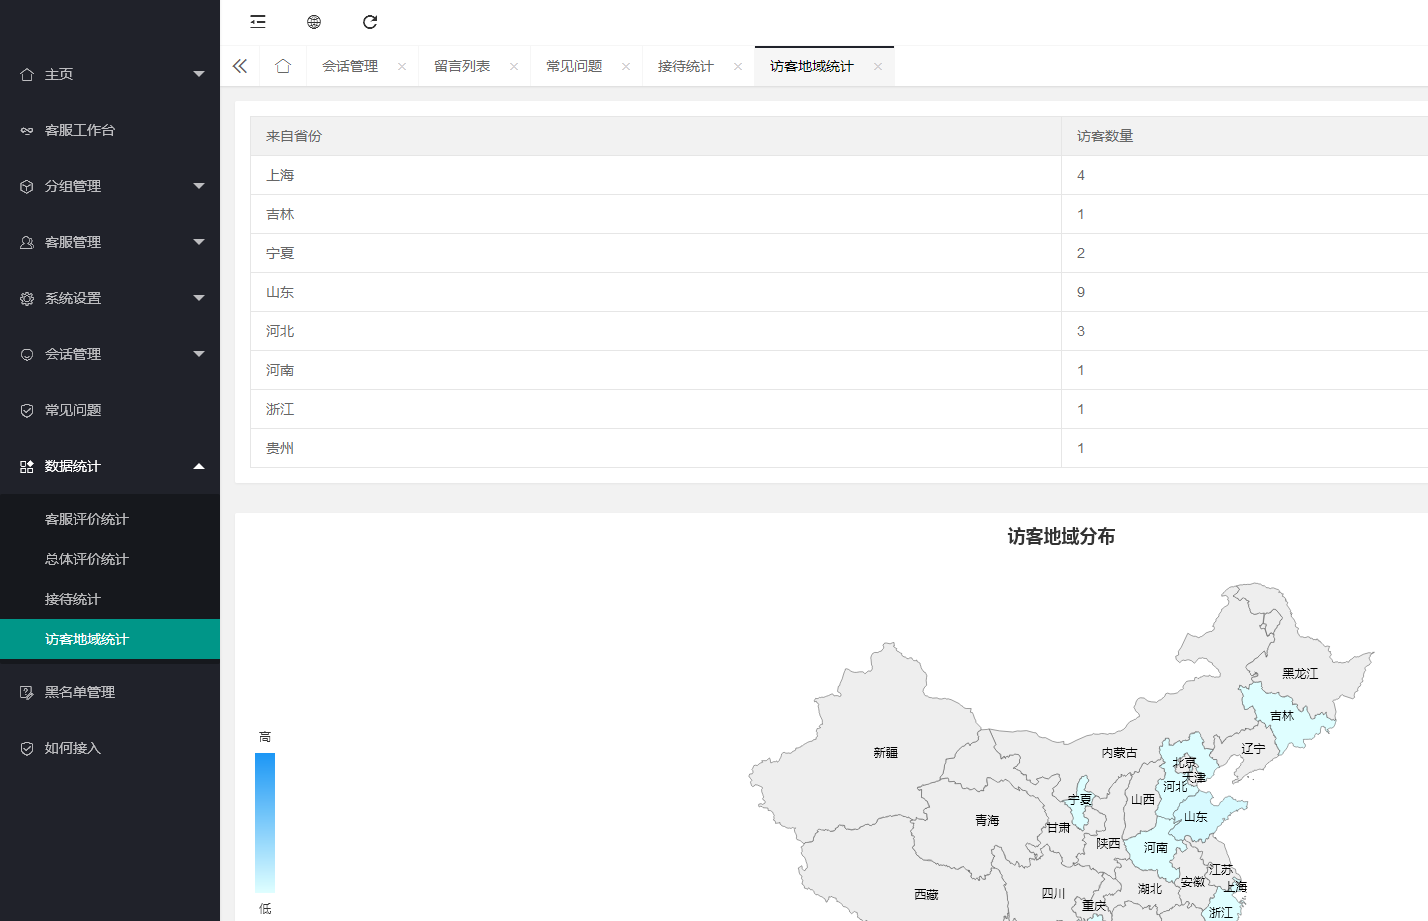
Task: Click the globe icon in top toolbar
Action: [x=314, y=22]
